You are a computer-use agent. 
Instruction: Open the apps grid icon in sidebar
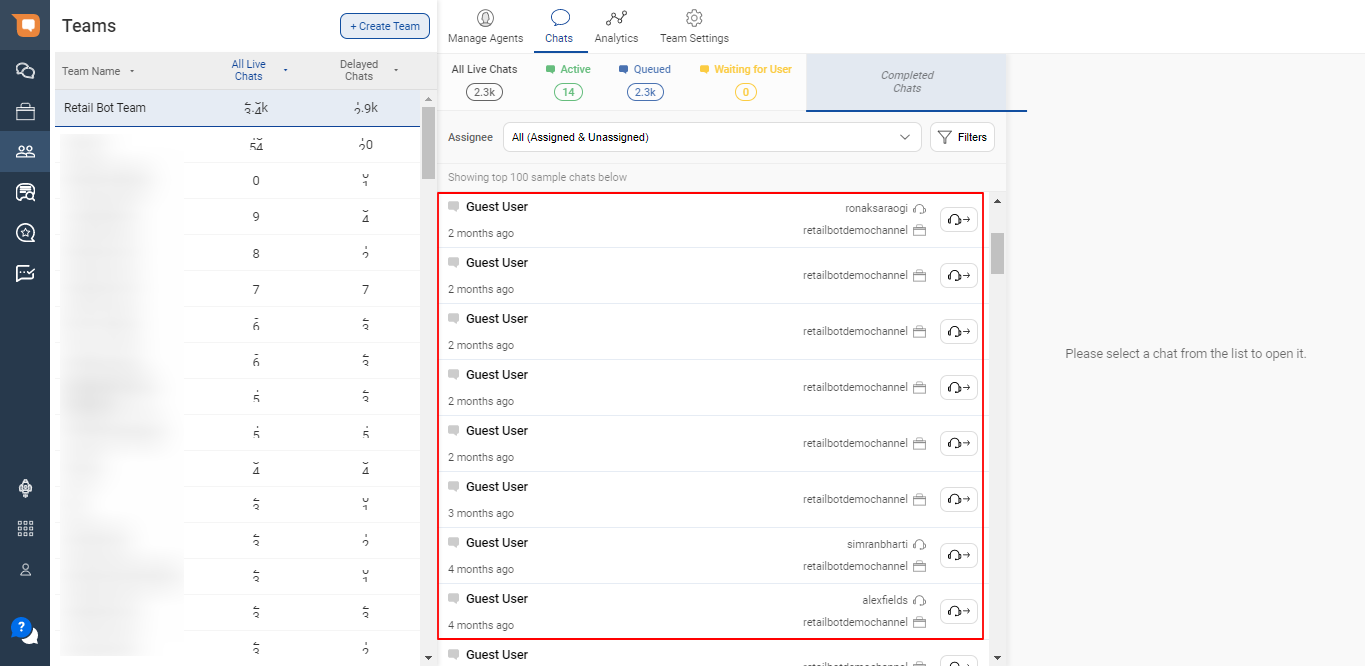pos(26,529)
